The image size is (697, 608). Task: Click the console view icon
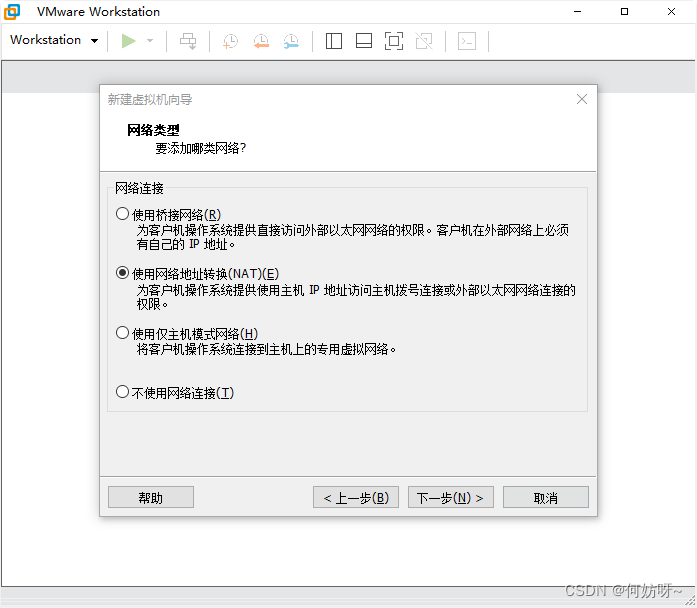[x=467, y=41]
